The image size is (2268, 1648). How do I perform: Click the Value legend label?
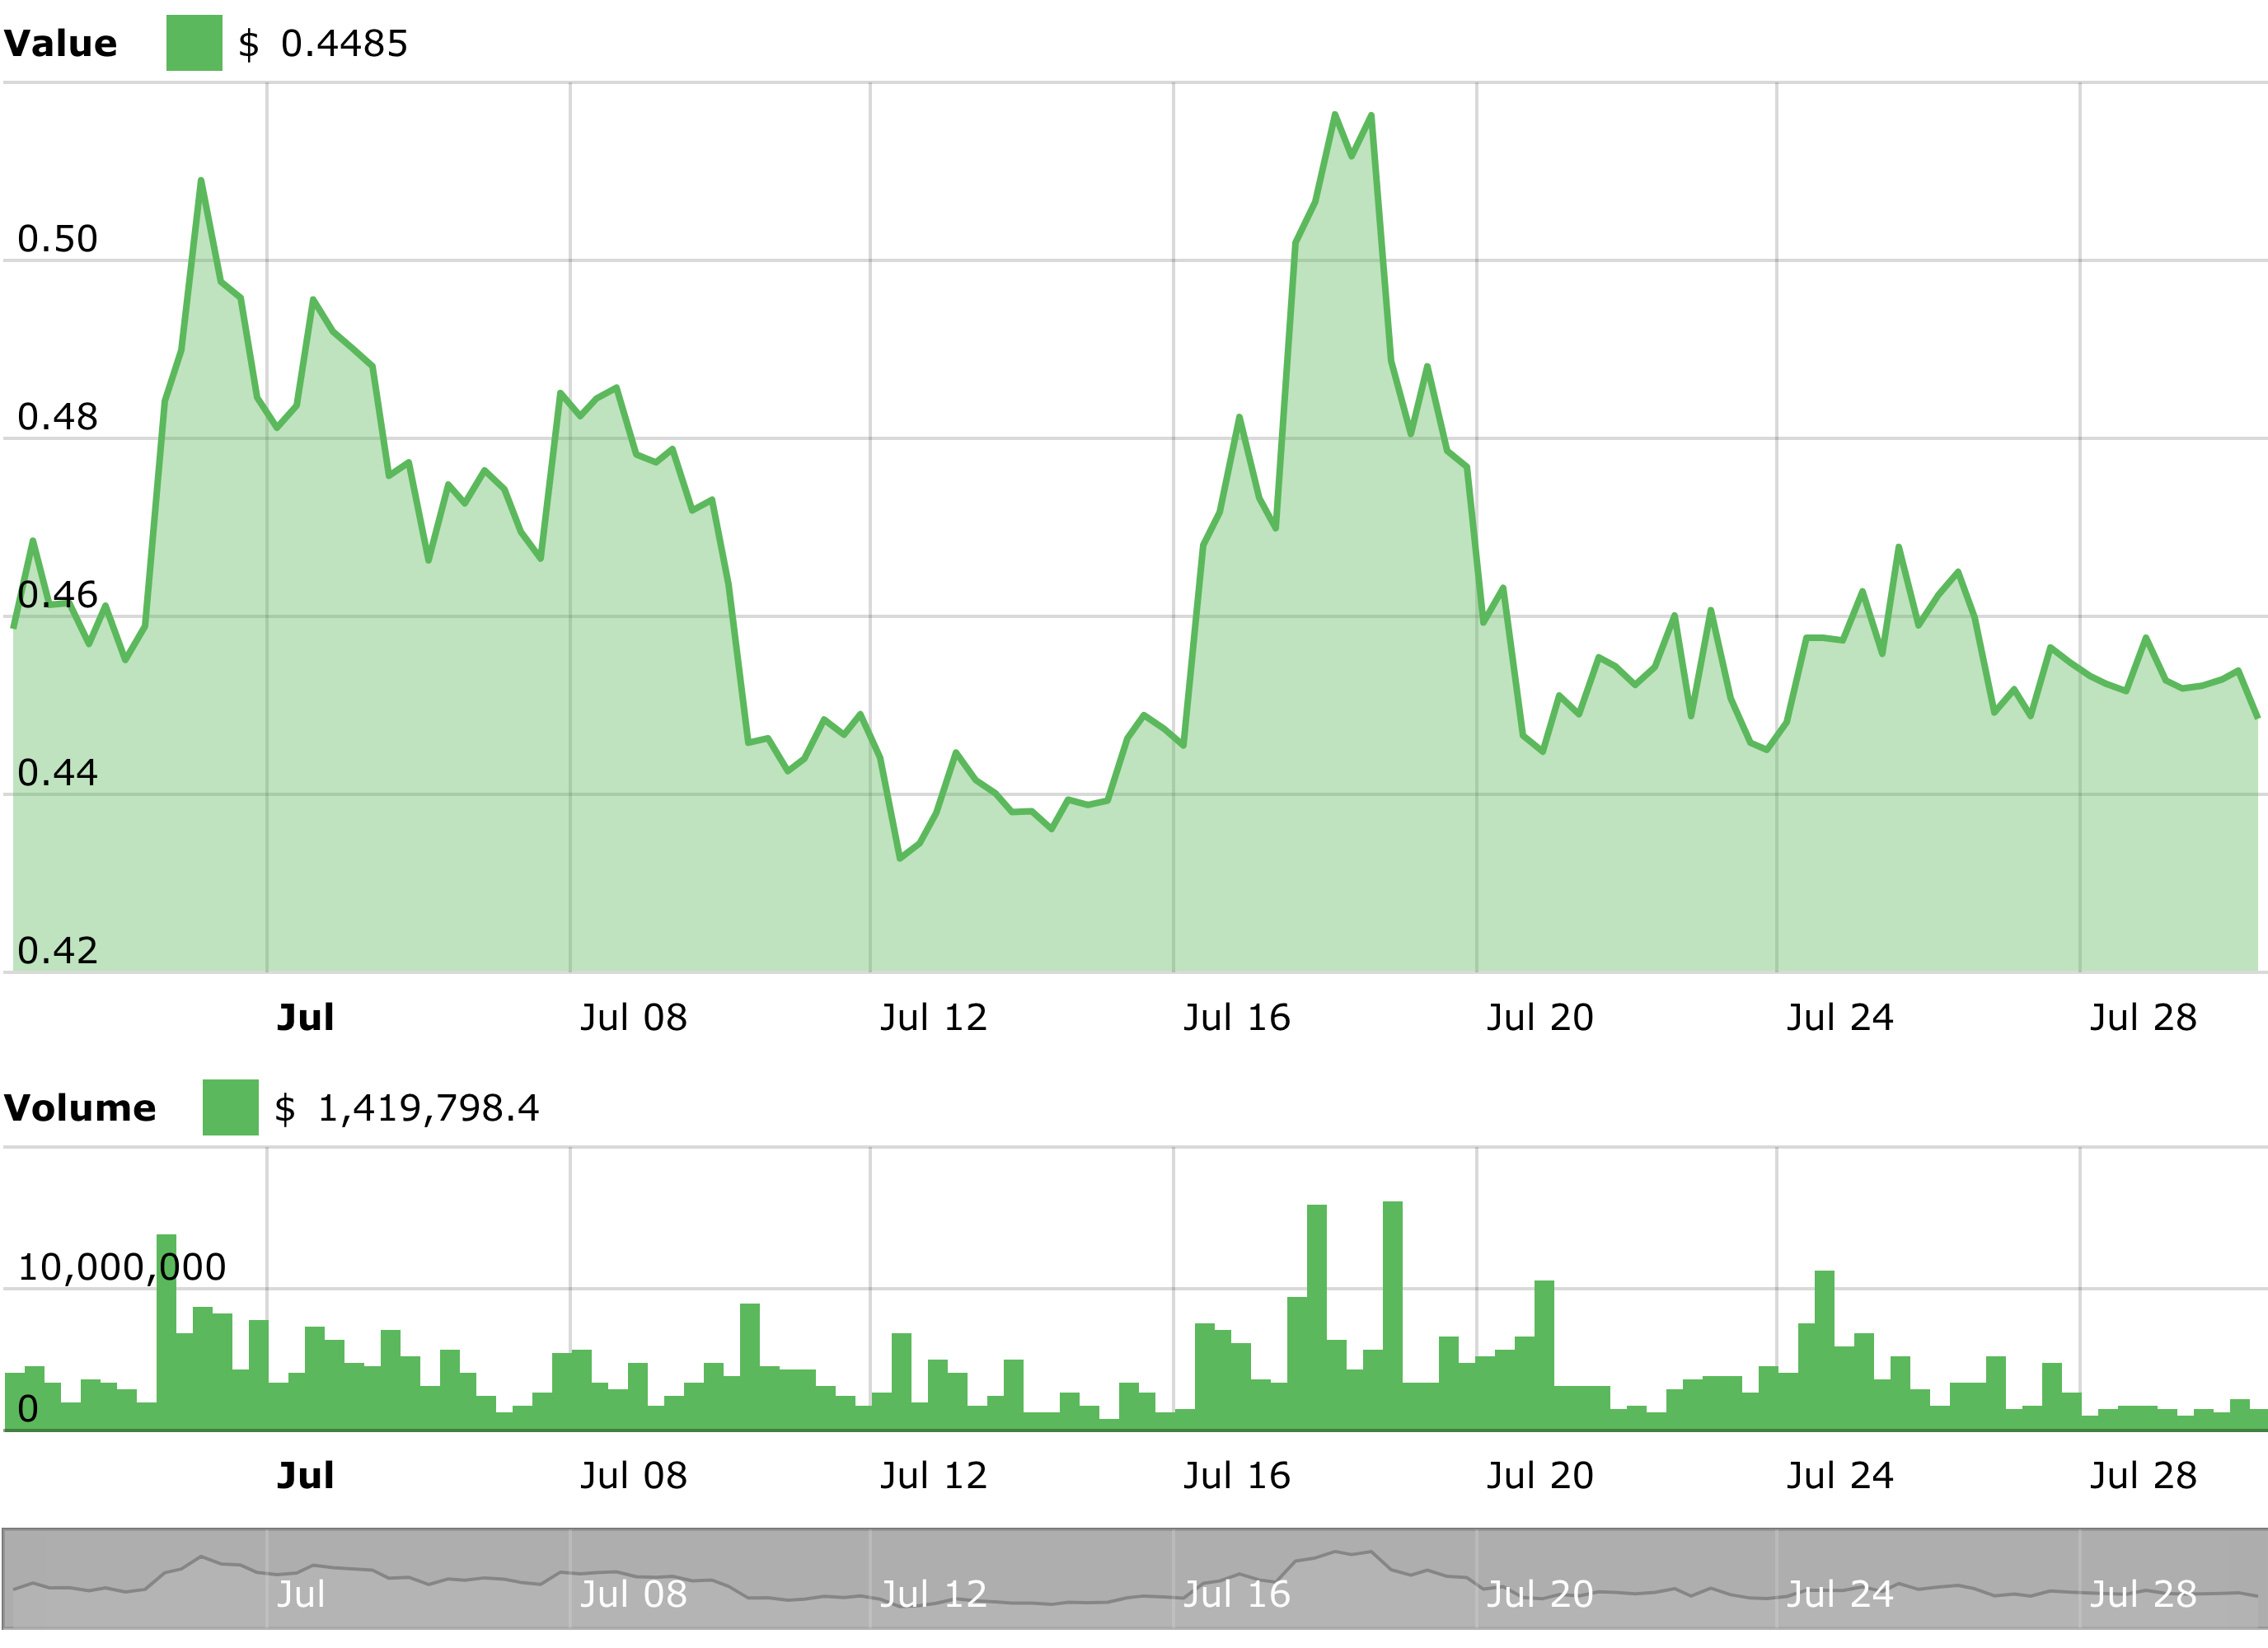(x=60, y=43)
